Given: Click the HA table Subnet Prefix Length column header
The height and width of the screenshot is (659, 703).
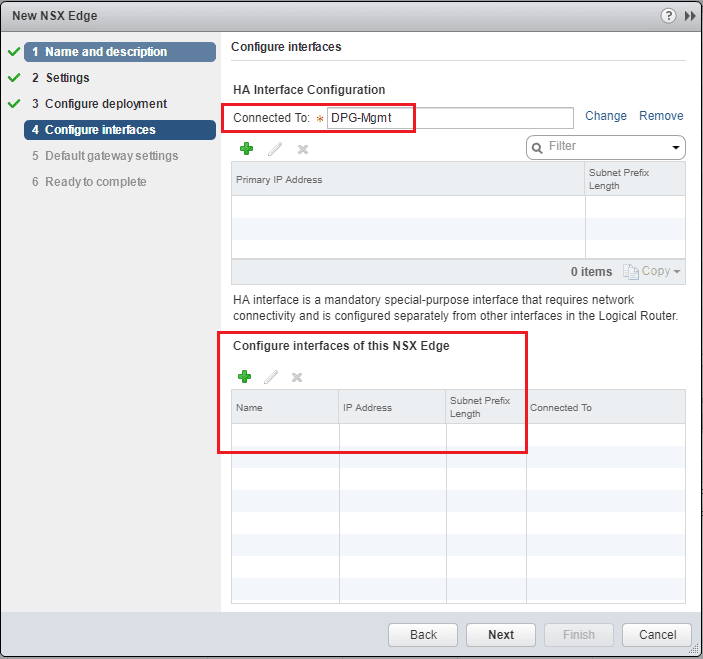Looking at the screenshot, I should point(635,179).
